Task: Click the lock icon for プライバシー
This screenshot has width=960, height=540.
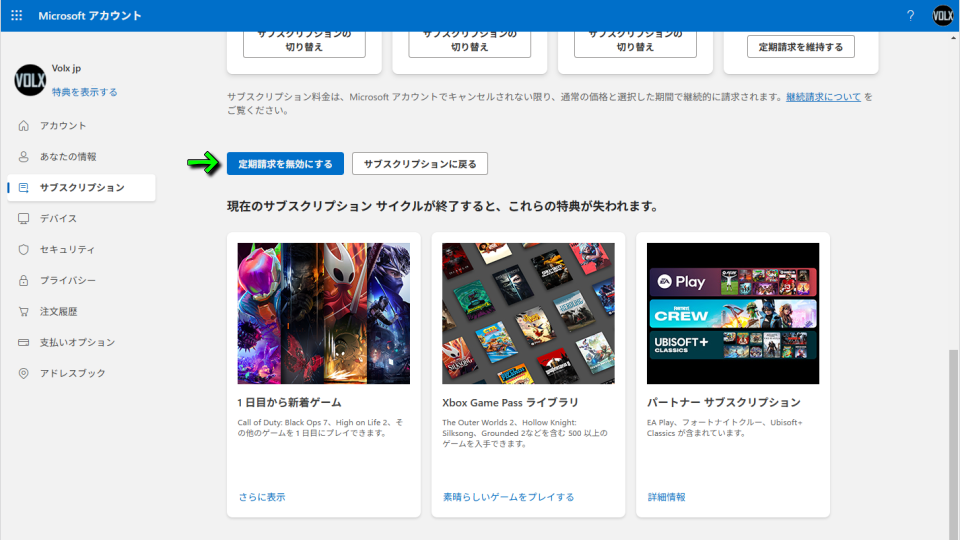Action: coord(24,281)
